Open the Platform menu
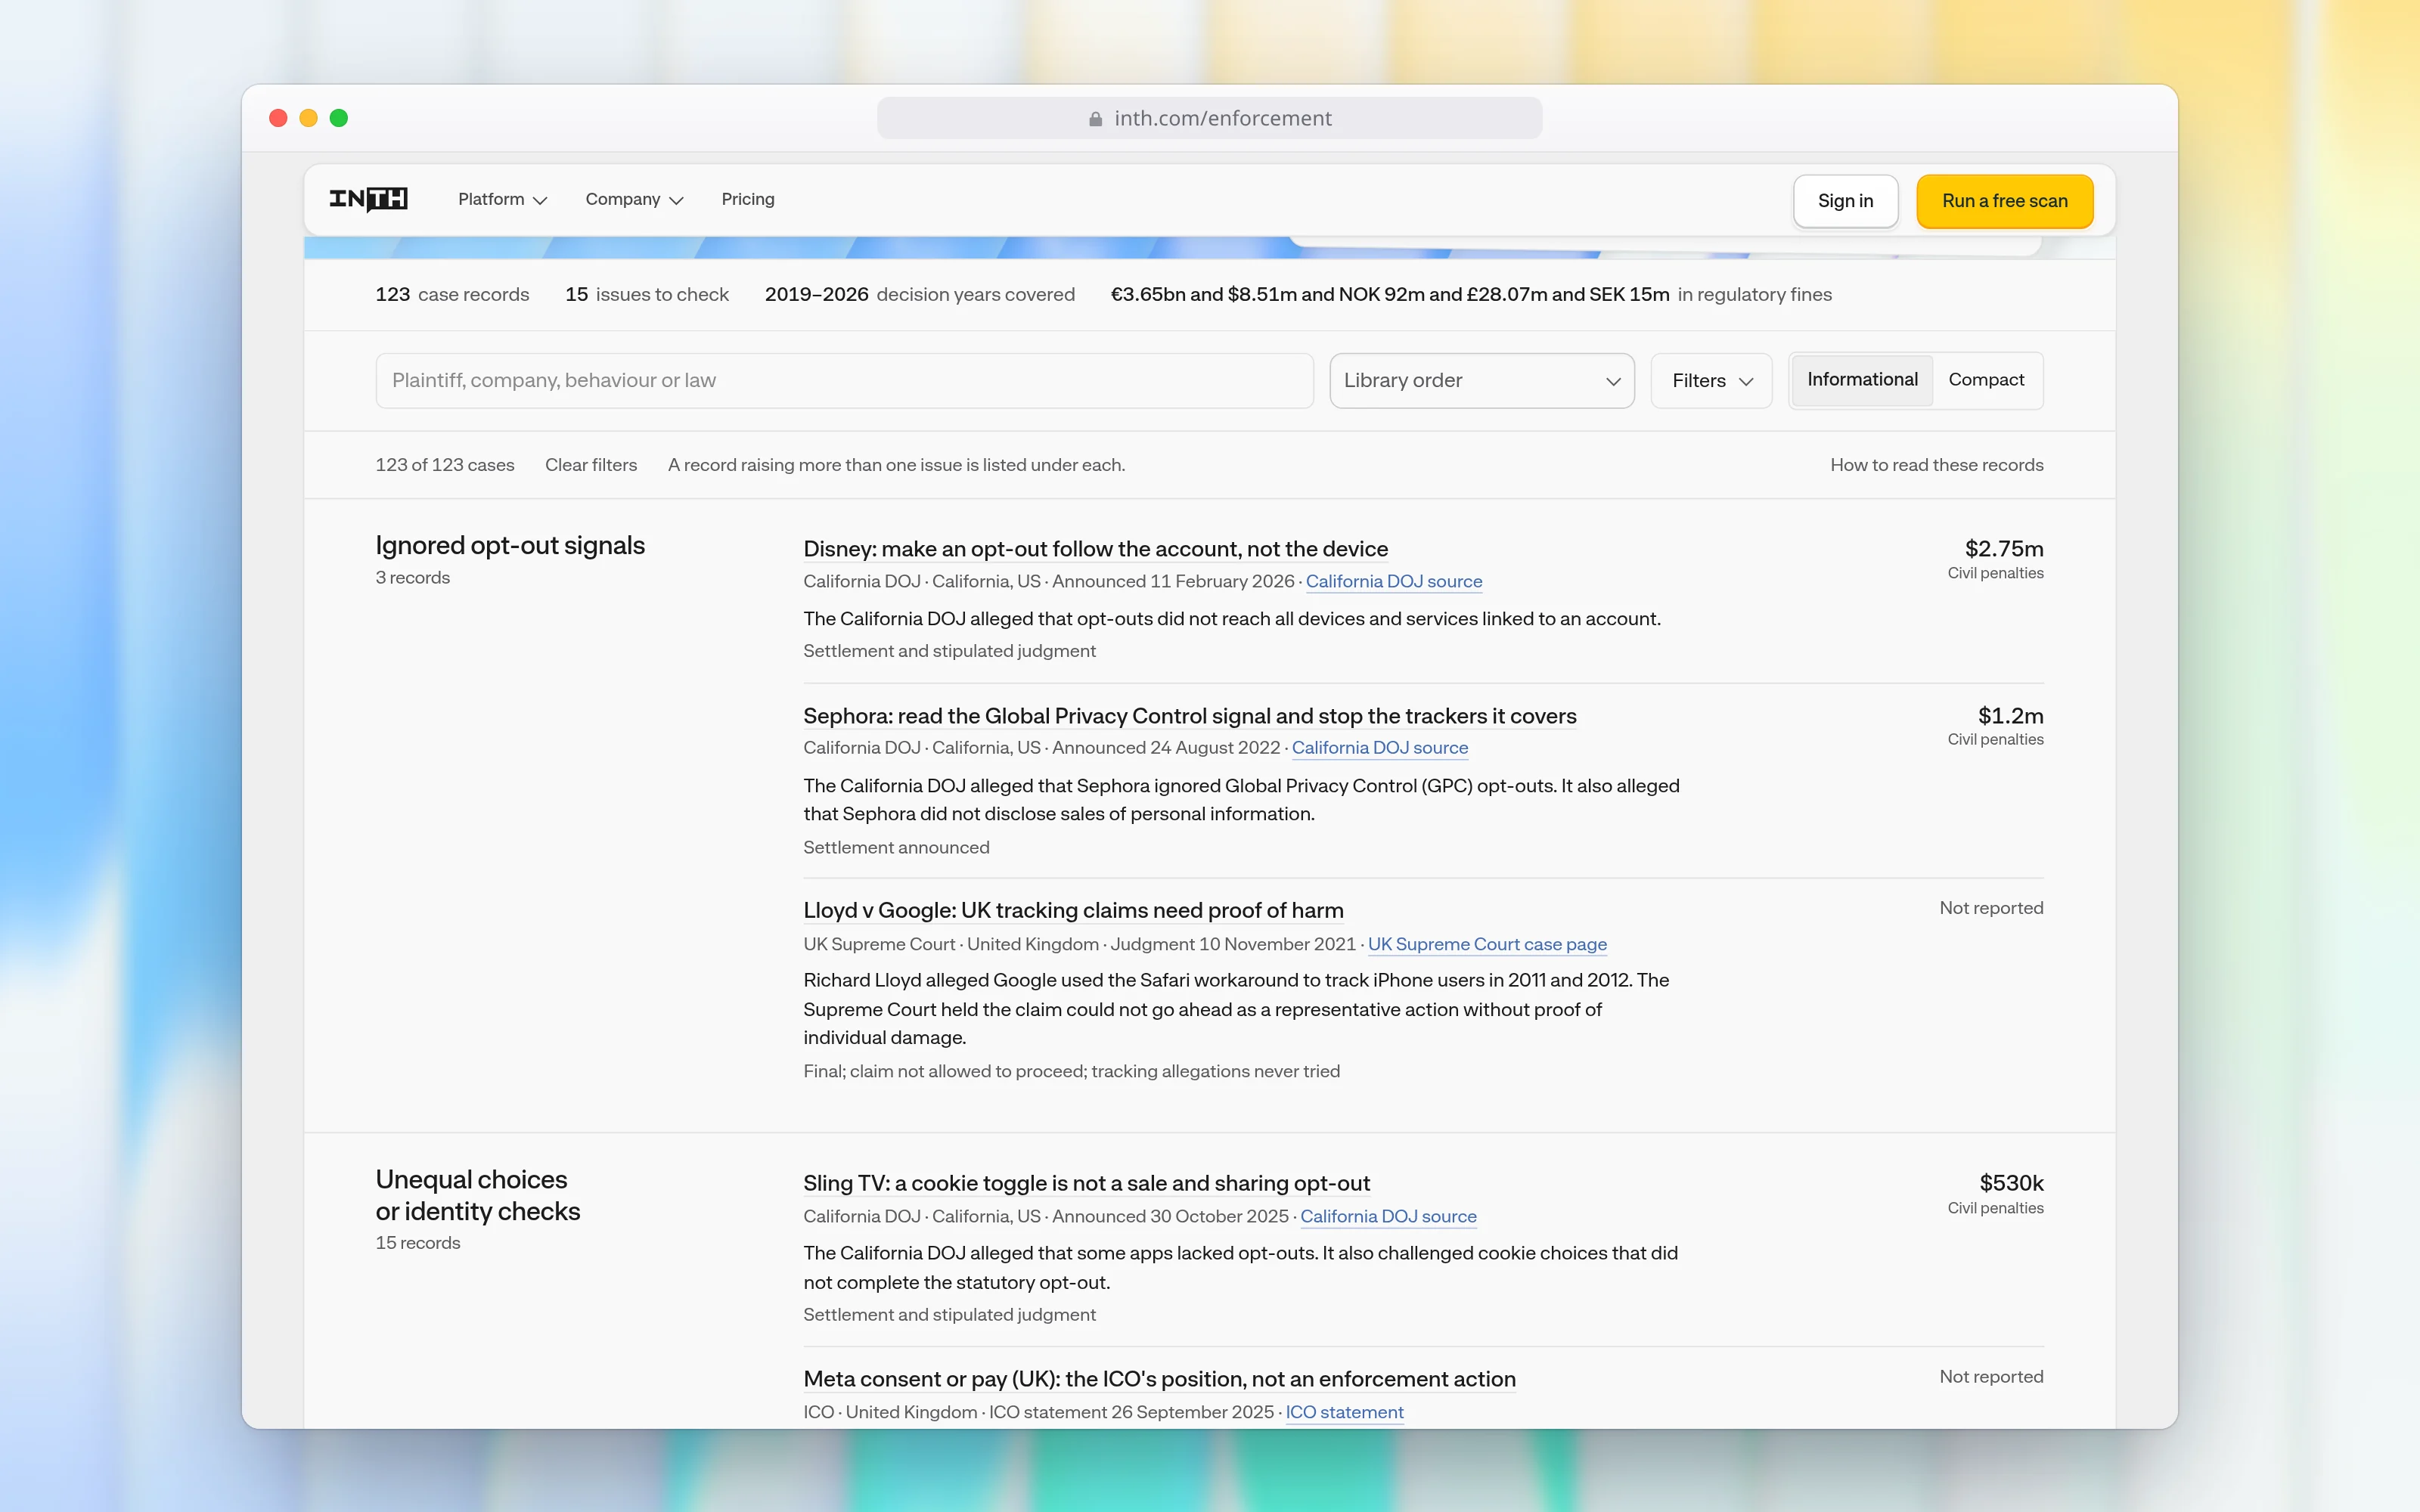 pos(502,199)
